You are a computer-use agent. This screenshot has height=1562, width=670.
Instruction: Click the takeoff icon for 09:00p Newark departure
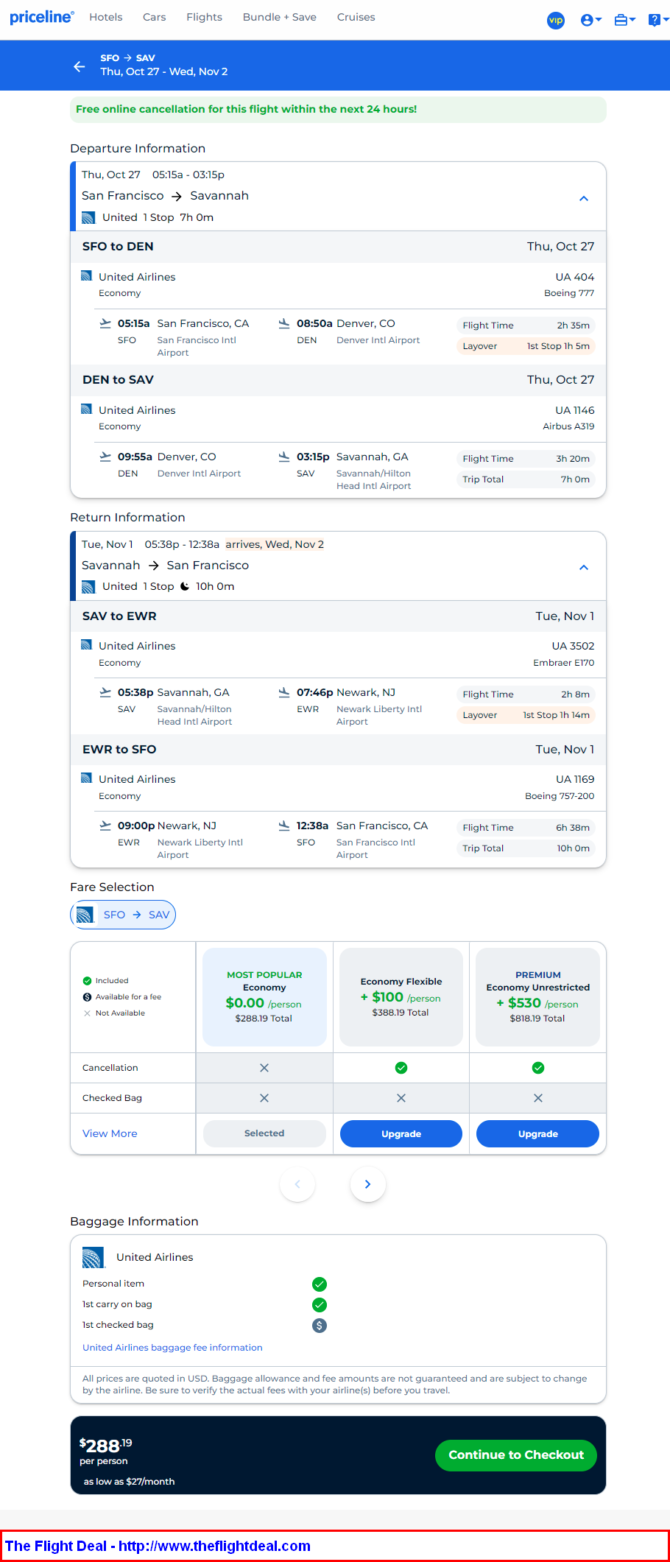tap(105, 825)
